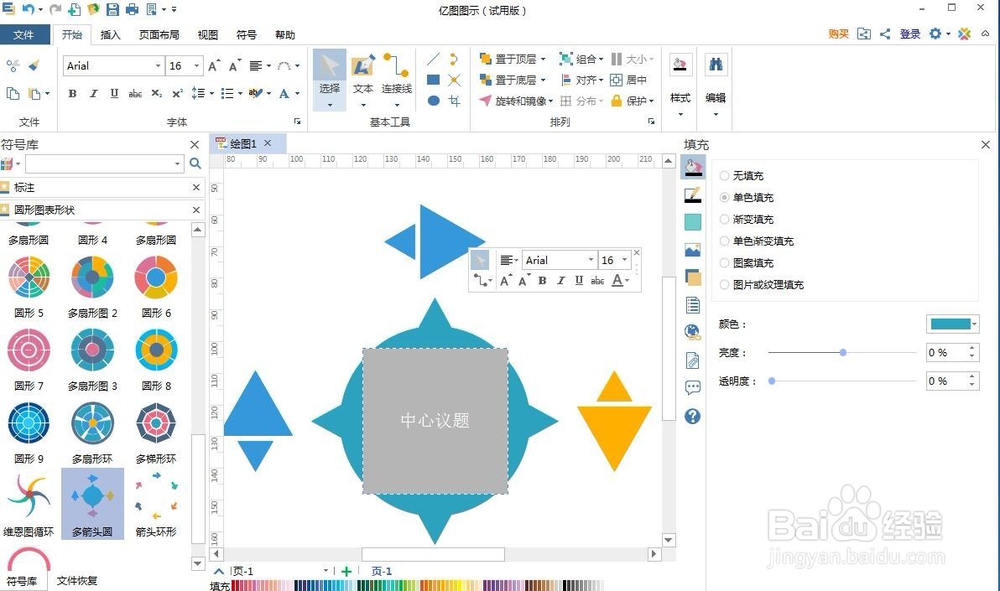Open the attachment panel icon
Viewport: 1000px width, 591px height.
tap(693, 360)
